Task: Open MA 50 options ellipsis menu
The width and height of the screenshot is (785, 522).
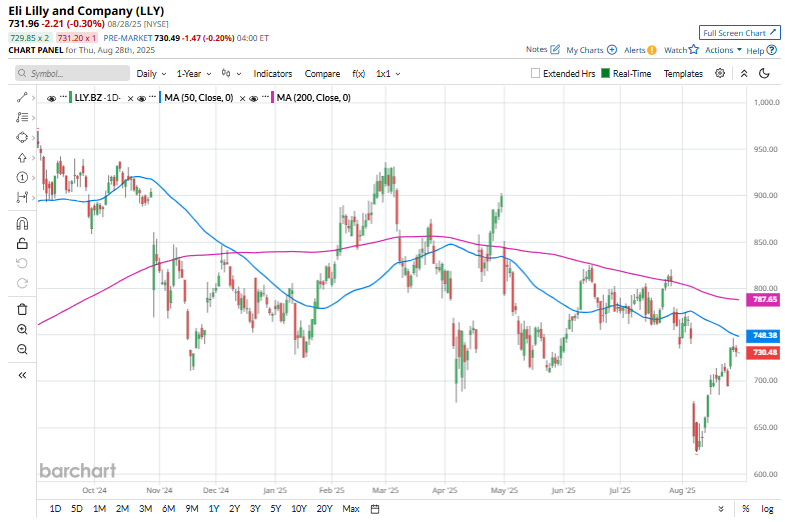Action: [153, 97]
